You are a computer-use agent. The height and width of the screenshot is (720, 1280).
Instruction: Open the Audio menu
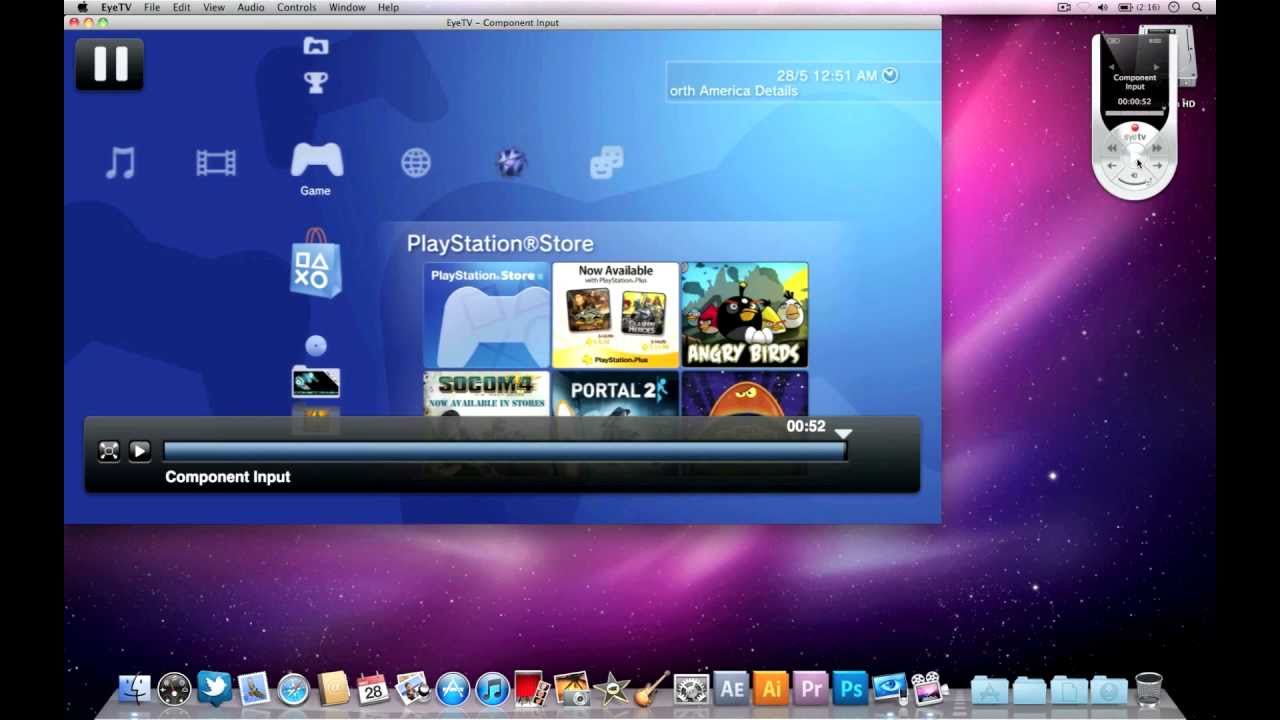(x=251, y=7)
